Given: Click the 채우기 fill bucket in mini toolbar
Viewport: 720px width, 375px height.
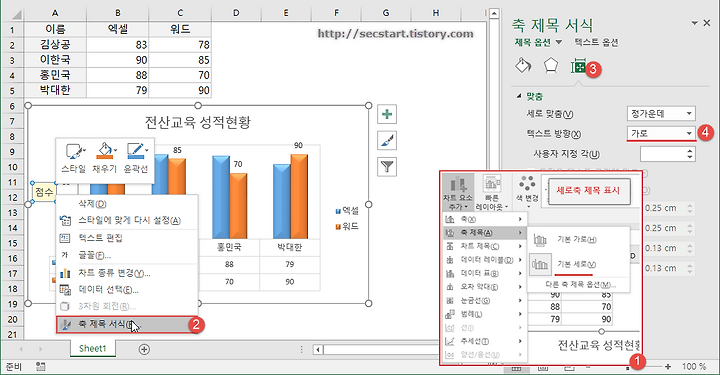Looking at the screenshot, I should pos(105,158).
